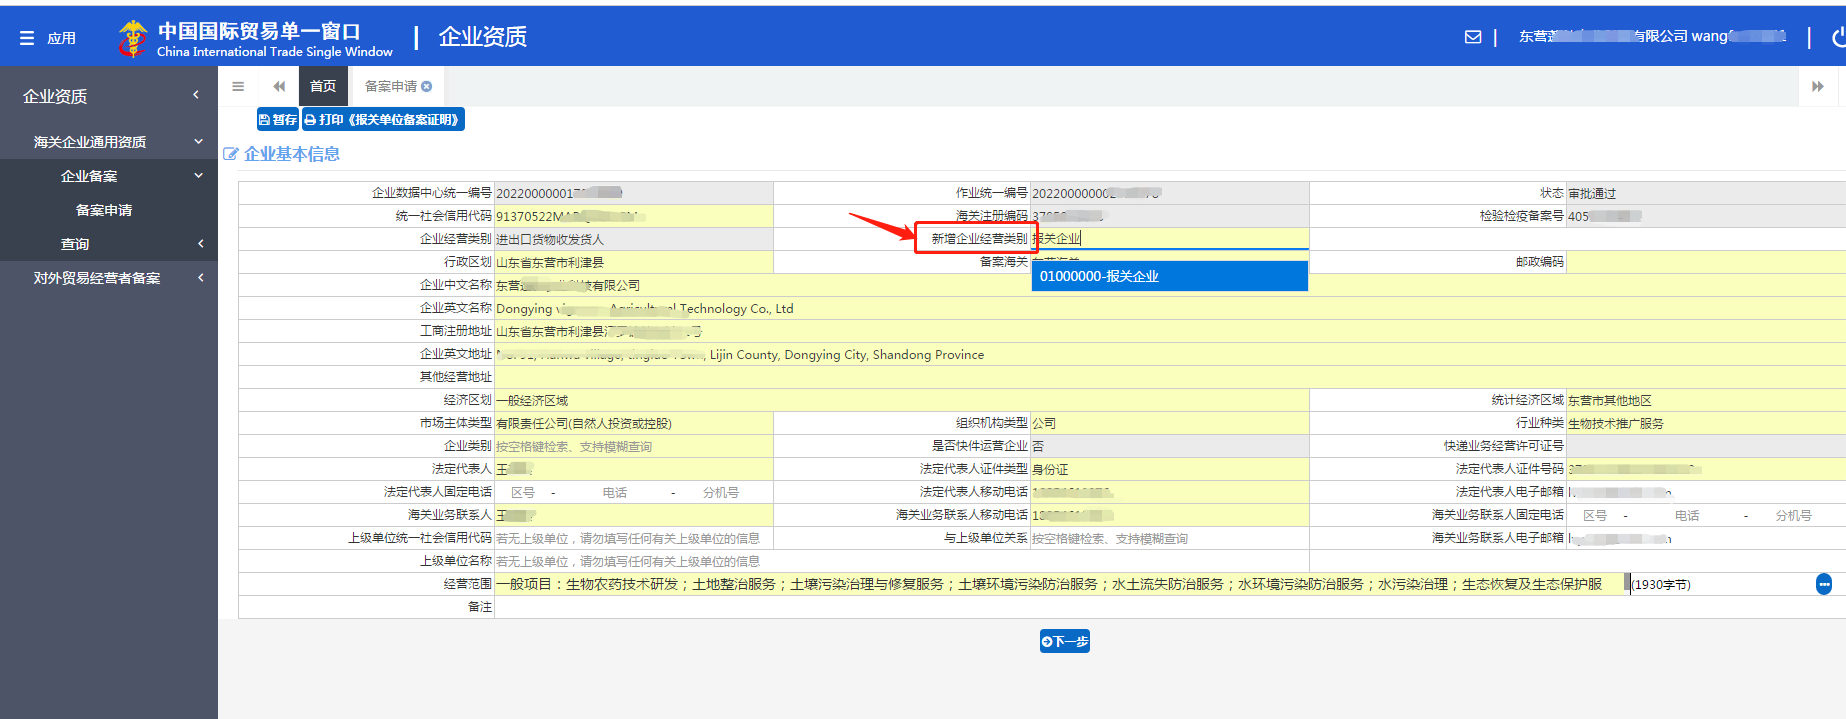The image size is (1846, 719).
Task: Click 法定代表人固定电话 分机号 field
Action: coord(721,492)
